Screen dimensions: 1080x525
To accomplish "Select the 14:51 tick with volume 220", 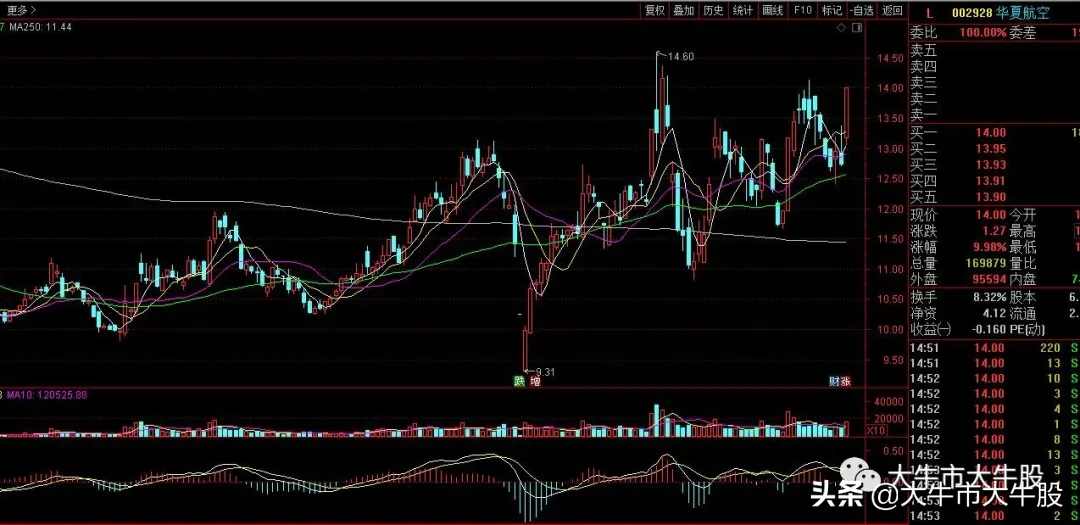I will [995, 348].
